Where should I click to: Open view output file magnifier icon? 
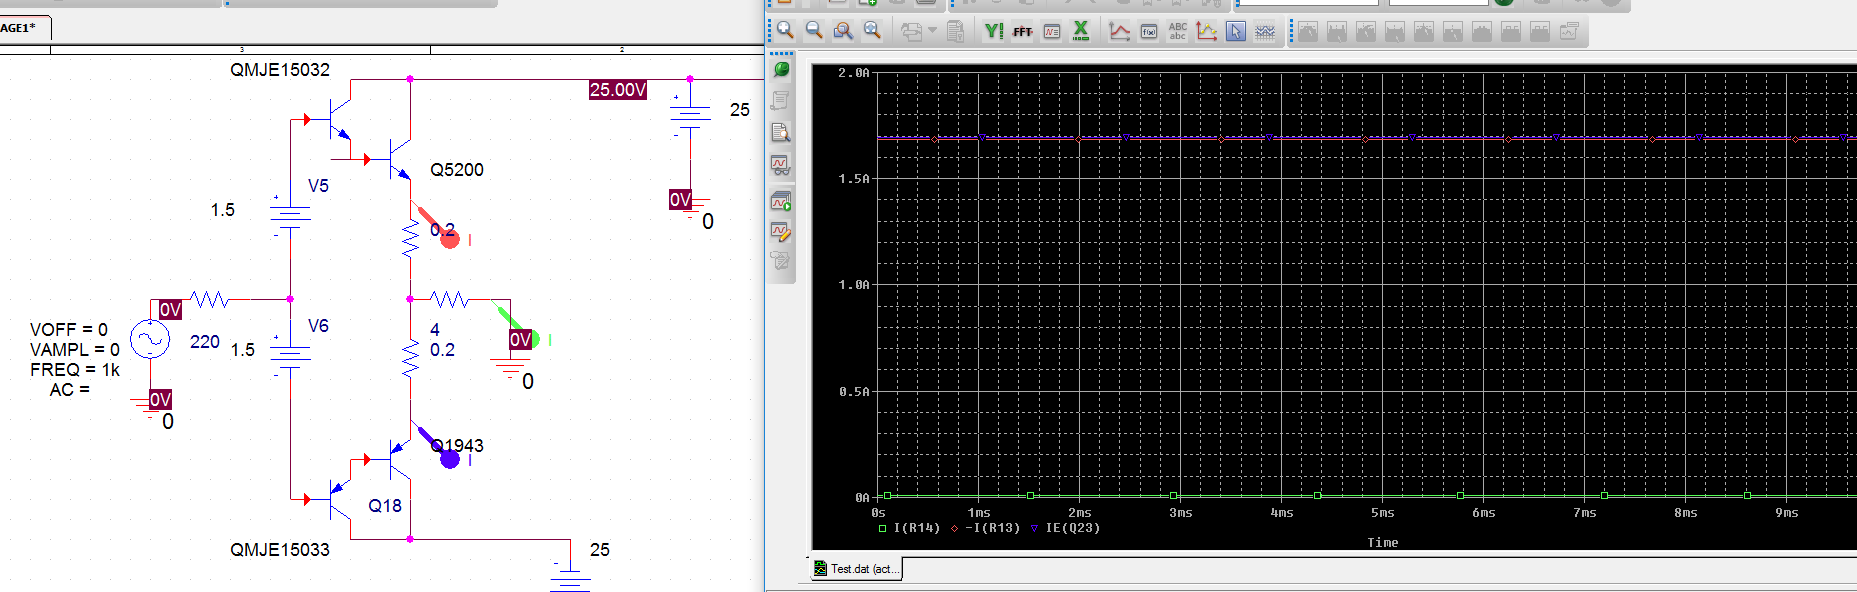[781, 132]
